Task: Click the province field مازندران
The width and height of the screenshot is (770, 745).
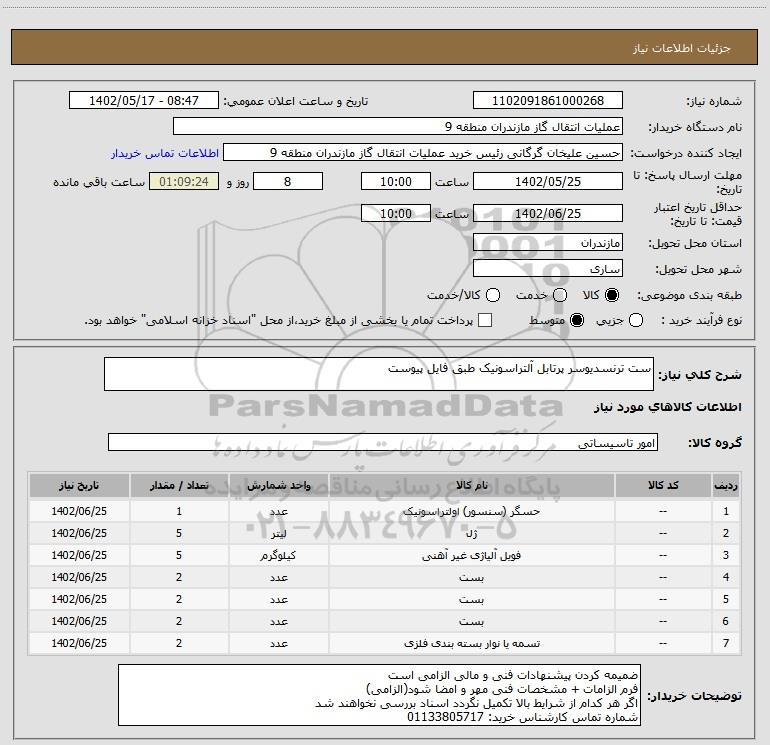Action: [x=548, y=243]
